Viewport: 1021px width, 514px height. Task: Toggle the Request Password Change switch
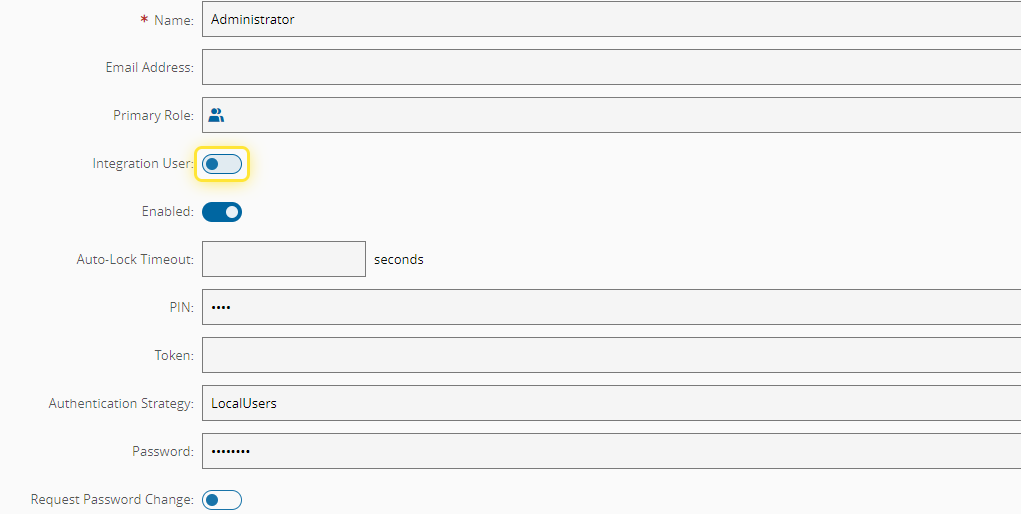click(x=222, y=500)
